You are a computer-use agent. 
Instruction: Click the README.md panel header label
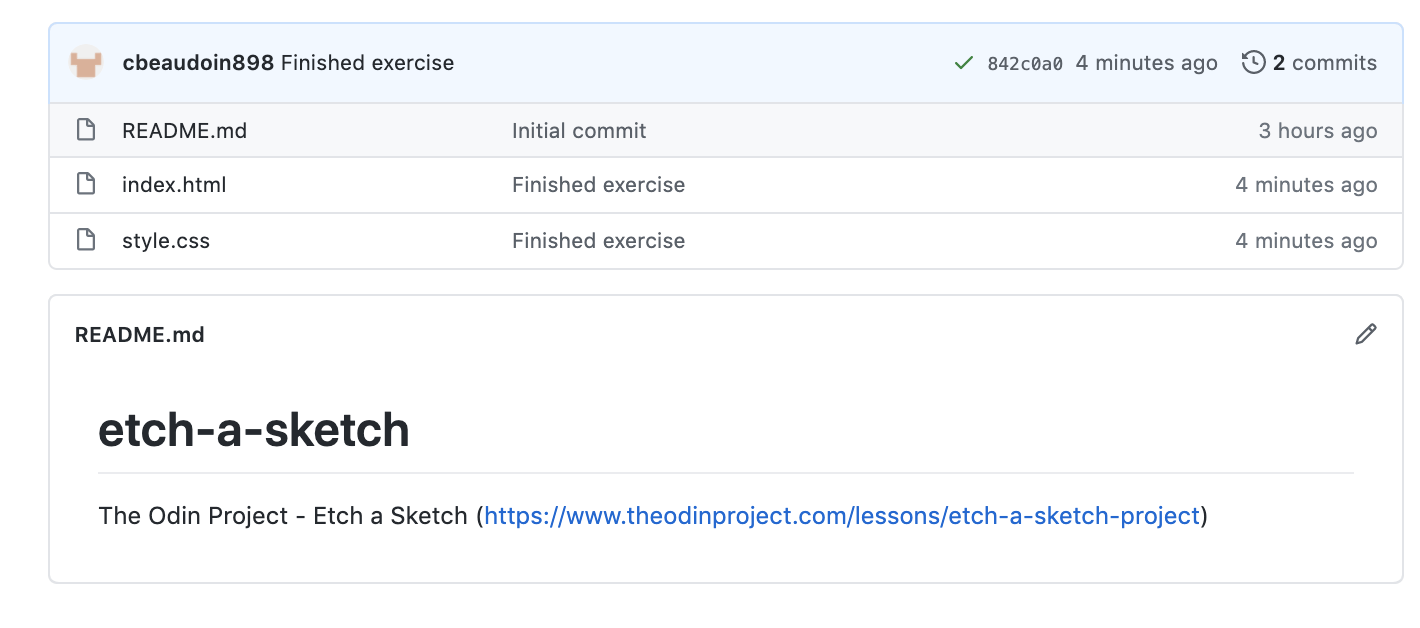[x=140, y=335]
